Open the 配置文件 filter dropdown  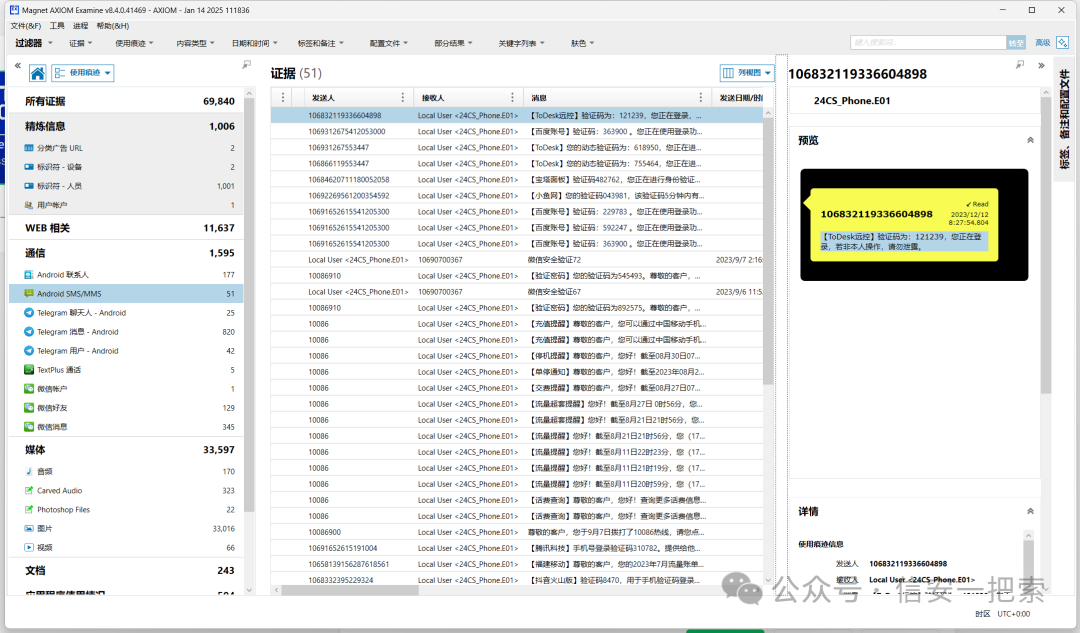coord(388,43)
